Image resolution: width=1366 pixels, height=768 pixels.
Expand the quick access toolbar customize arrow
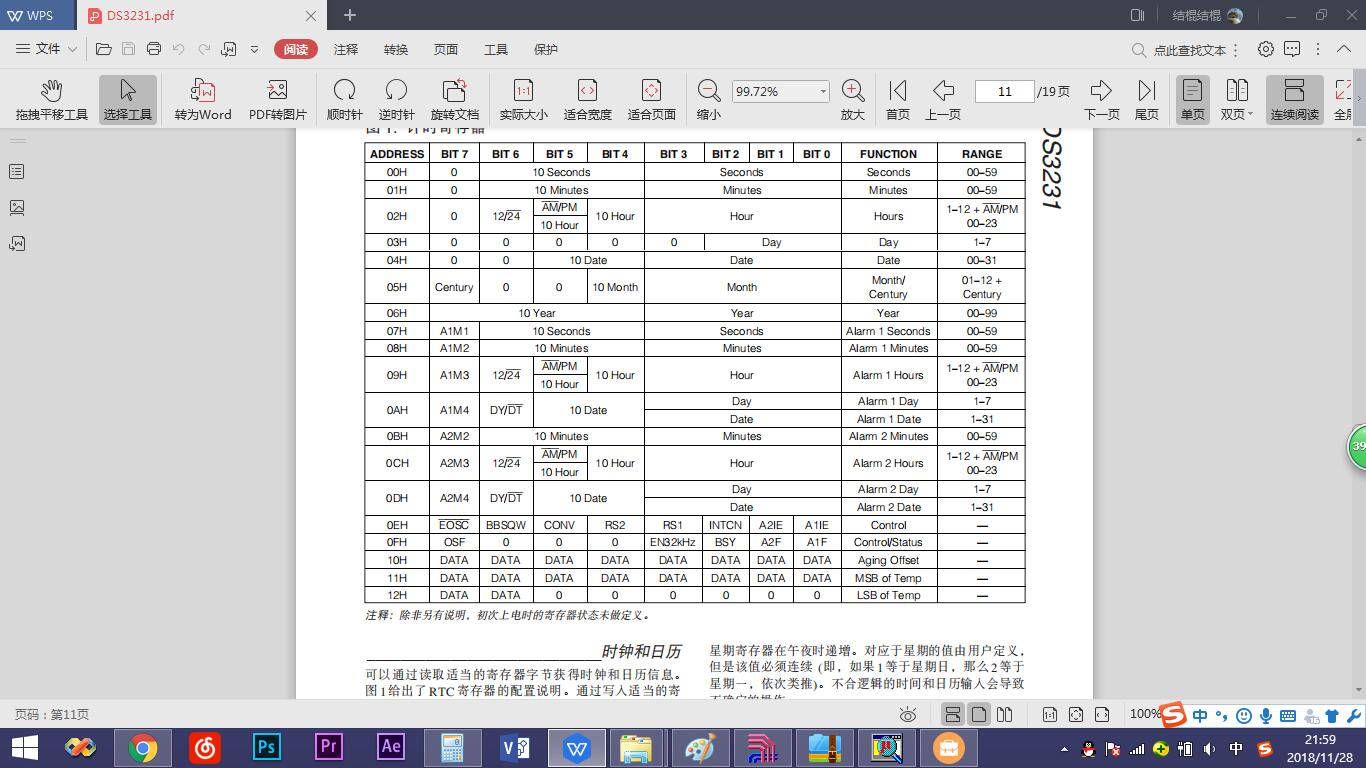pyautogui.click(x=254, y=49)
